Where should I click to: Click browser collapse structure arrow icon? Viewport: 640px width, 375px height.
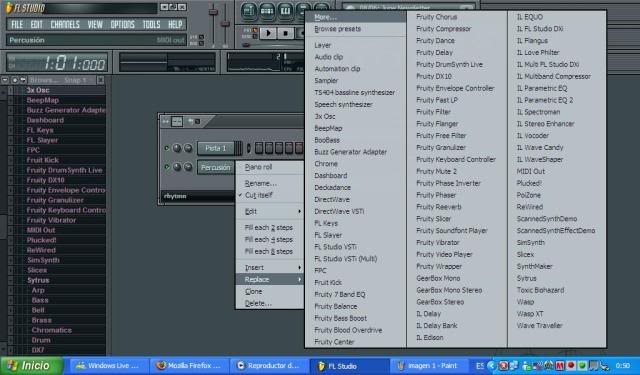click(x=23, y=80)
